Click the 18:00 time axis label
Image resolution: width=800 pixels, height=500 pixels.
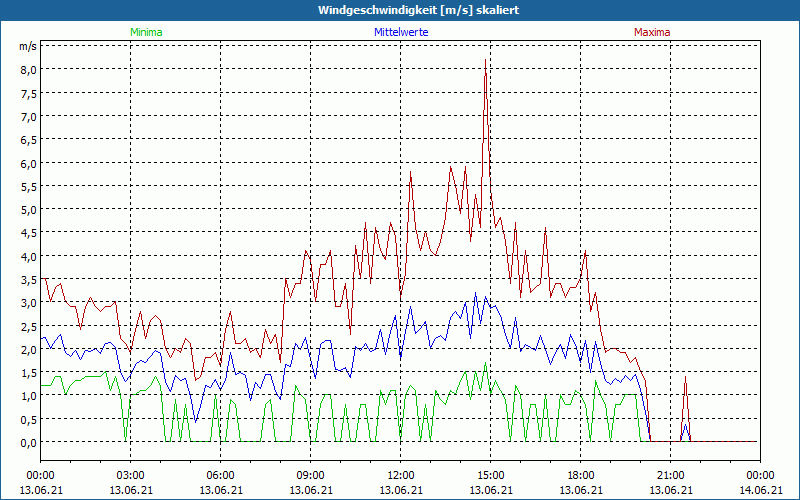tap(581, 476)
